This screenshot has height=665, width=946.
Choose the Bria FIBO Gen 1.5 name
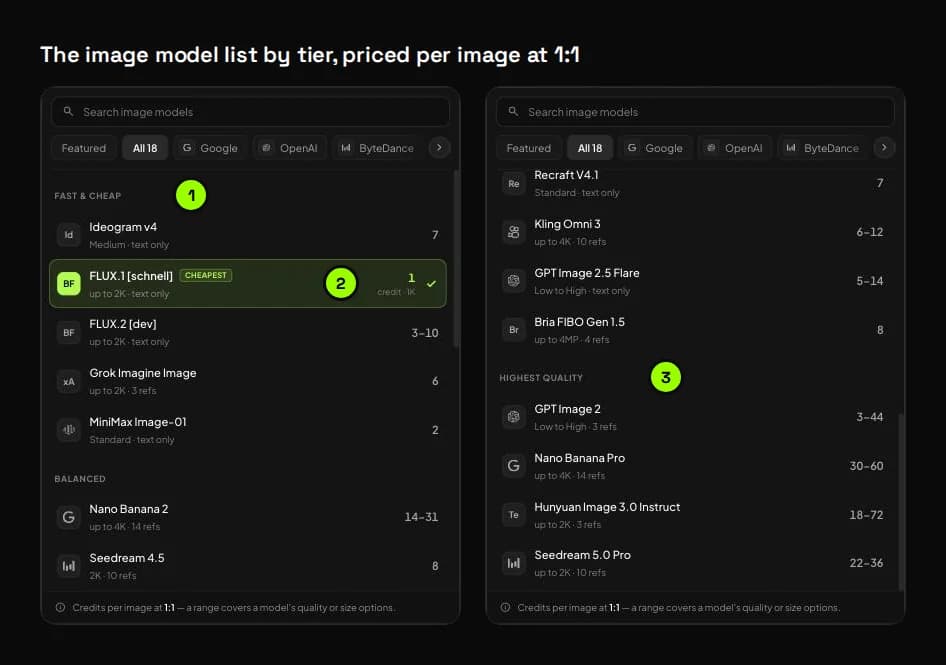[580, 322]
